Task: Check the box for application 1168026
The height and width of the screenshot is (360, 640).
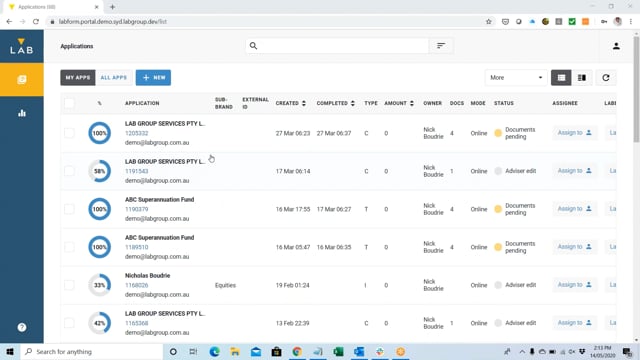Action: 69,285
